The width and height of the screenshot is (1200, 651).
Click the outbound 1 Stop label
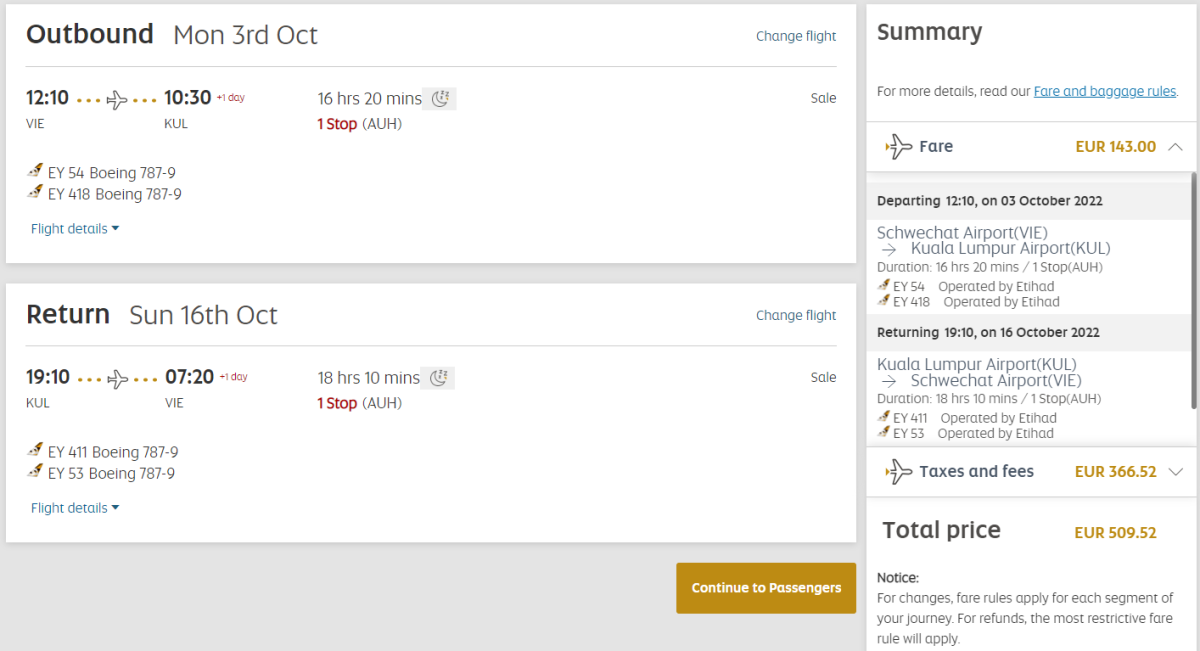click(x=337, y=124)
